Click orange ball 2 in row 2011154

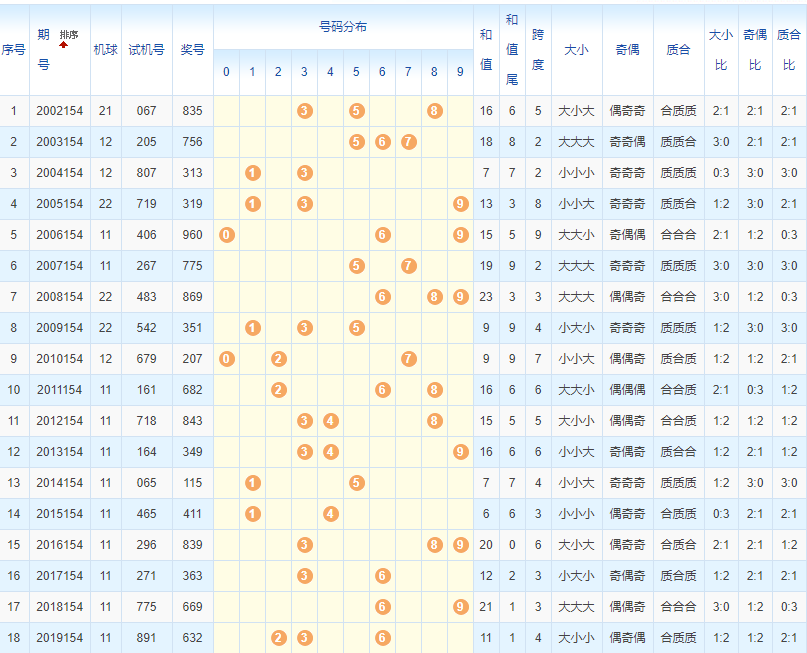coord(279,389)
